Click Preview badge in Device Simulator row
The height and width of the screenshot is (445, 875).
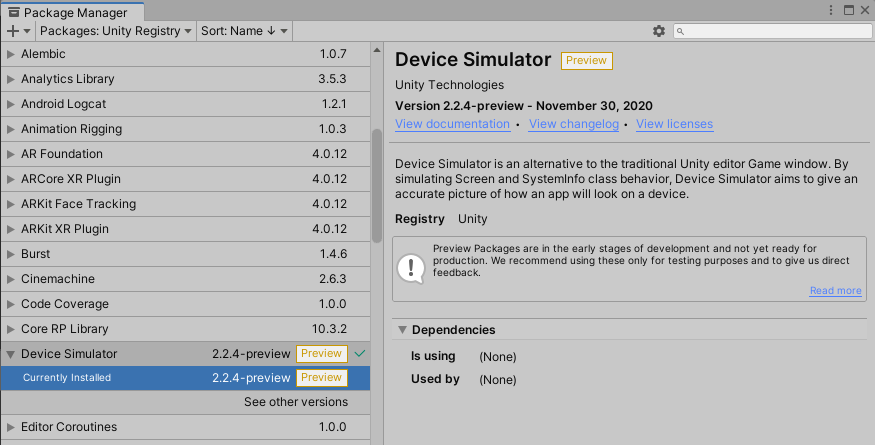(x=321, y=353)
